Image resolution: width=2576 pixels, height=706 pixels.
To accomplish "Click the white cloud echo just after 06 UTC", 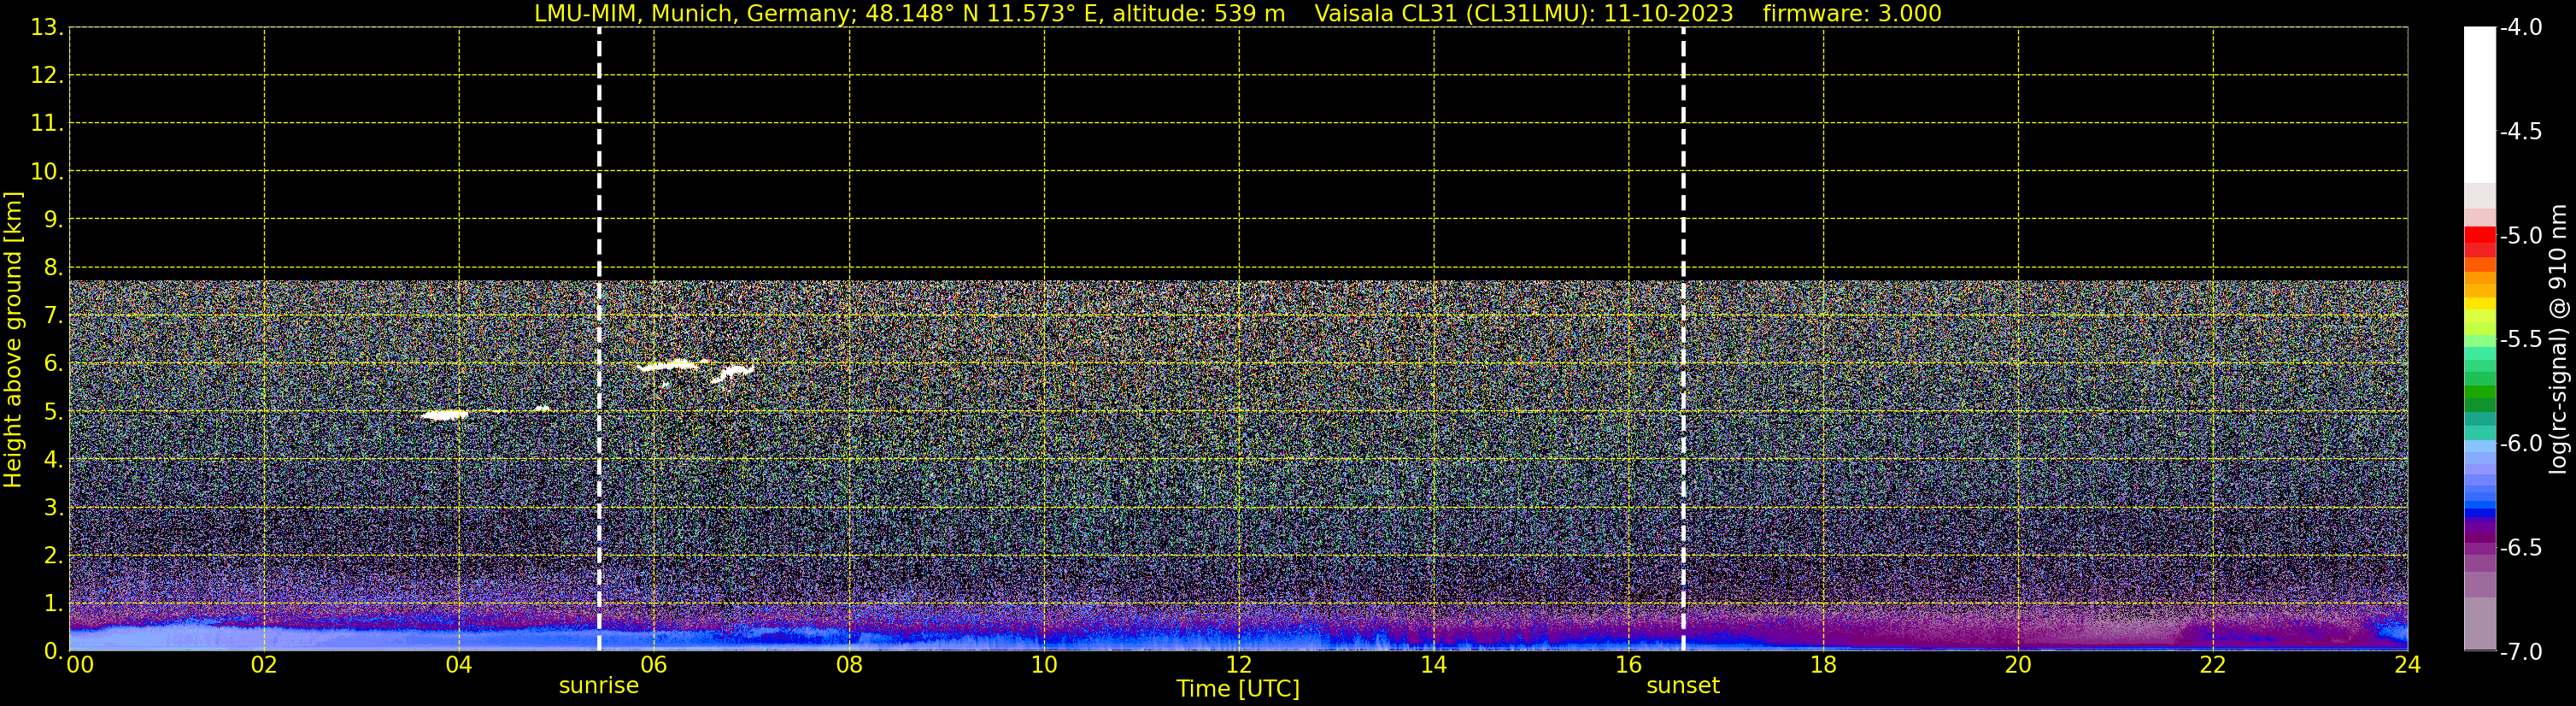I will pyautogui.click(x=668, y=365).
